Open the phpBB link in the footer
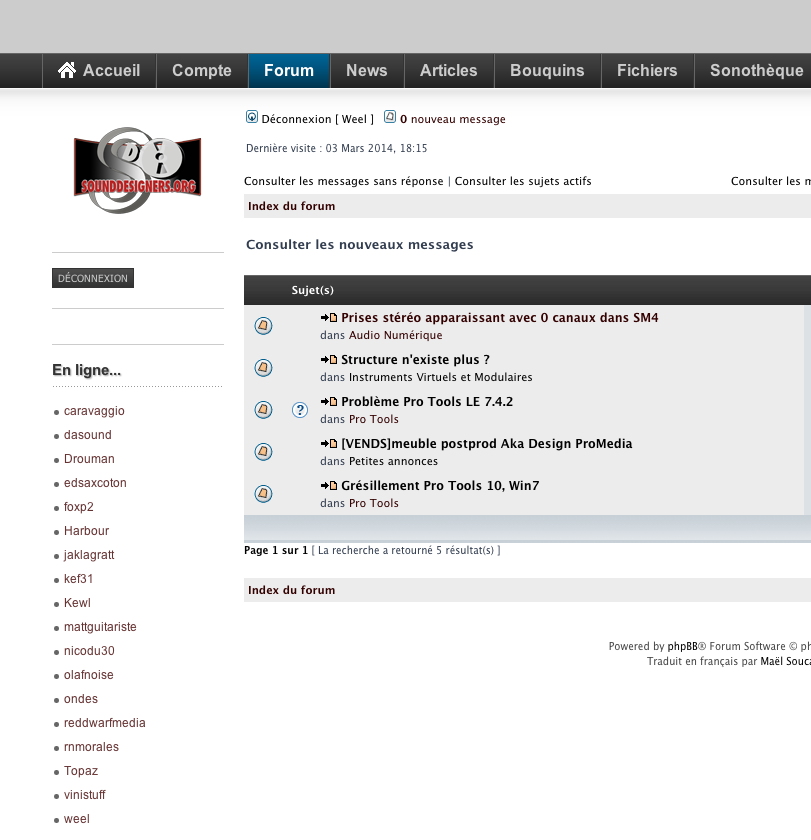 pos(682,646)
